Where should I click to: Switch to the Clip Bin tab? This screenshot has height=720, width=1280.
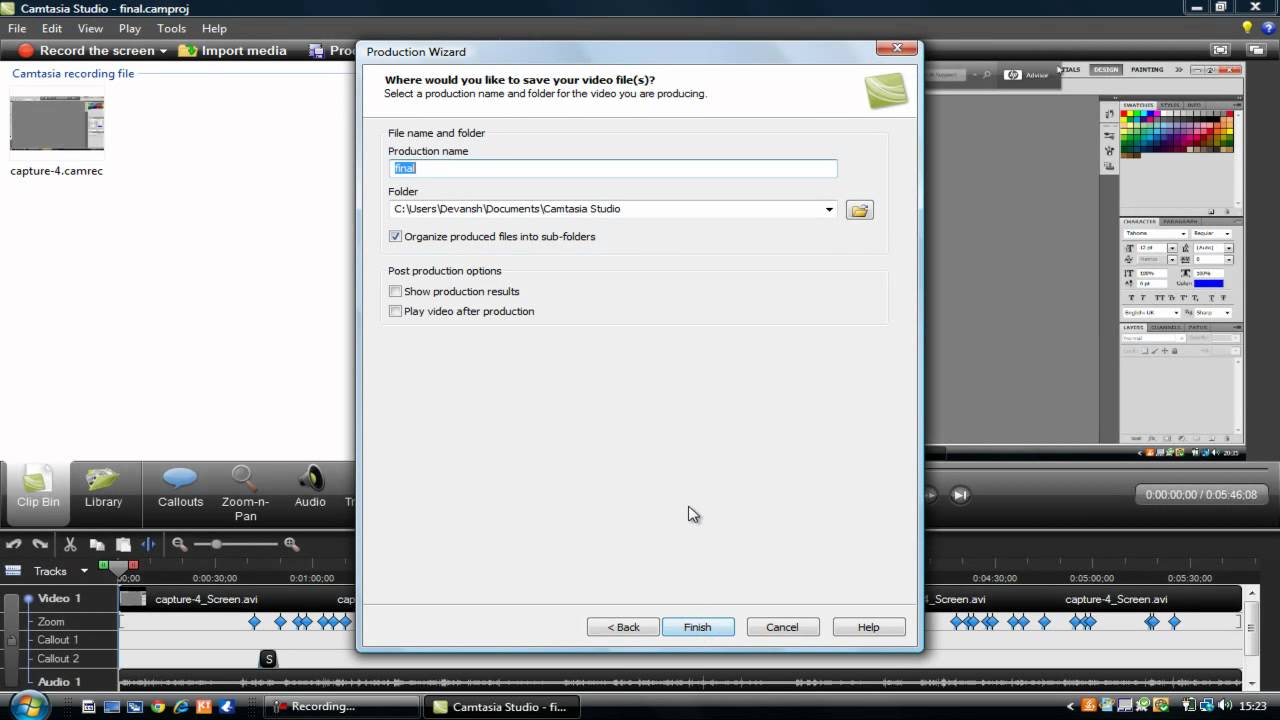[x=38, y=491]
